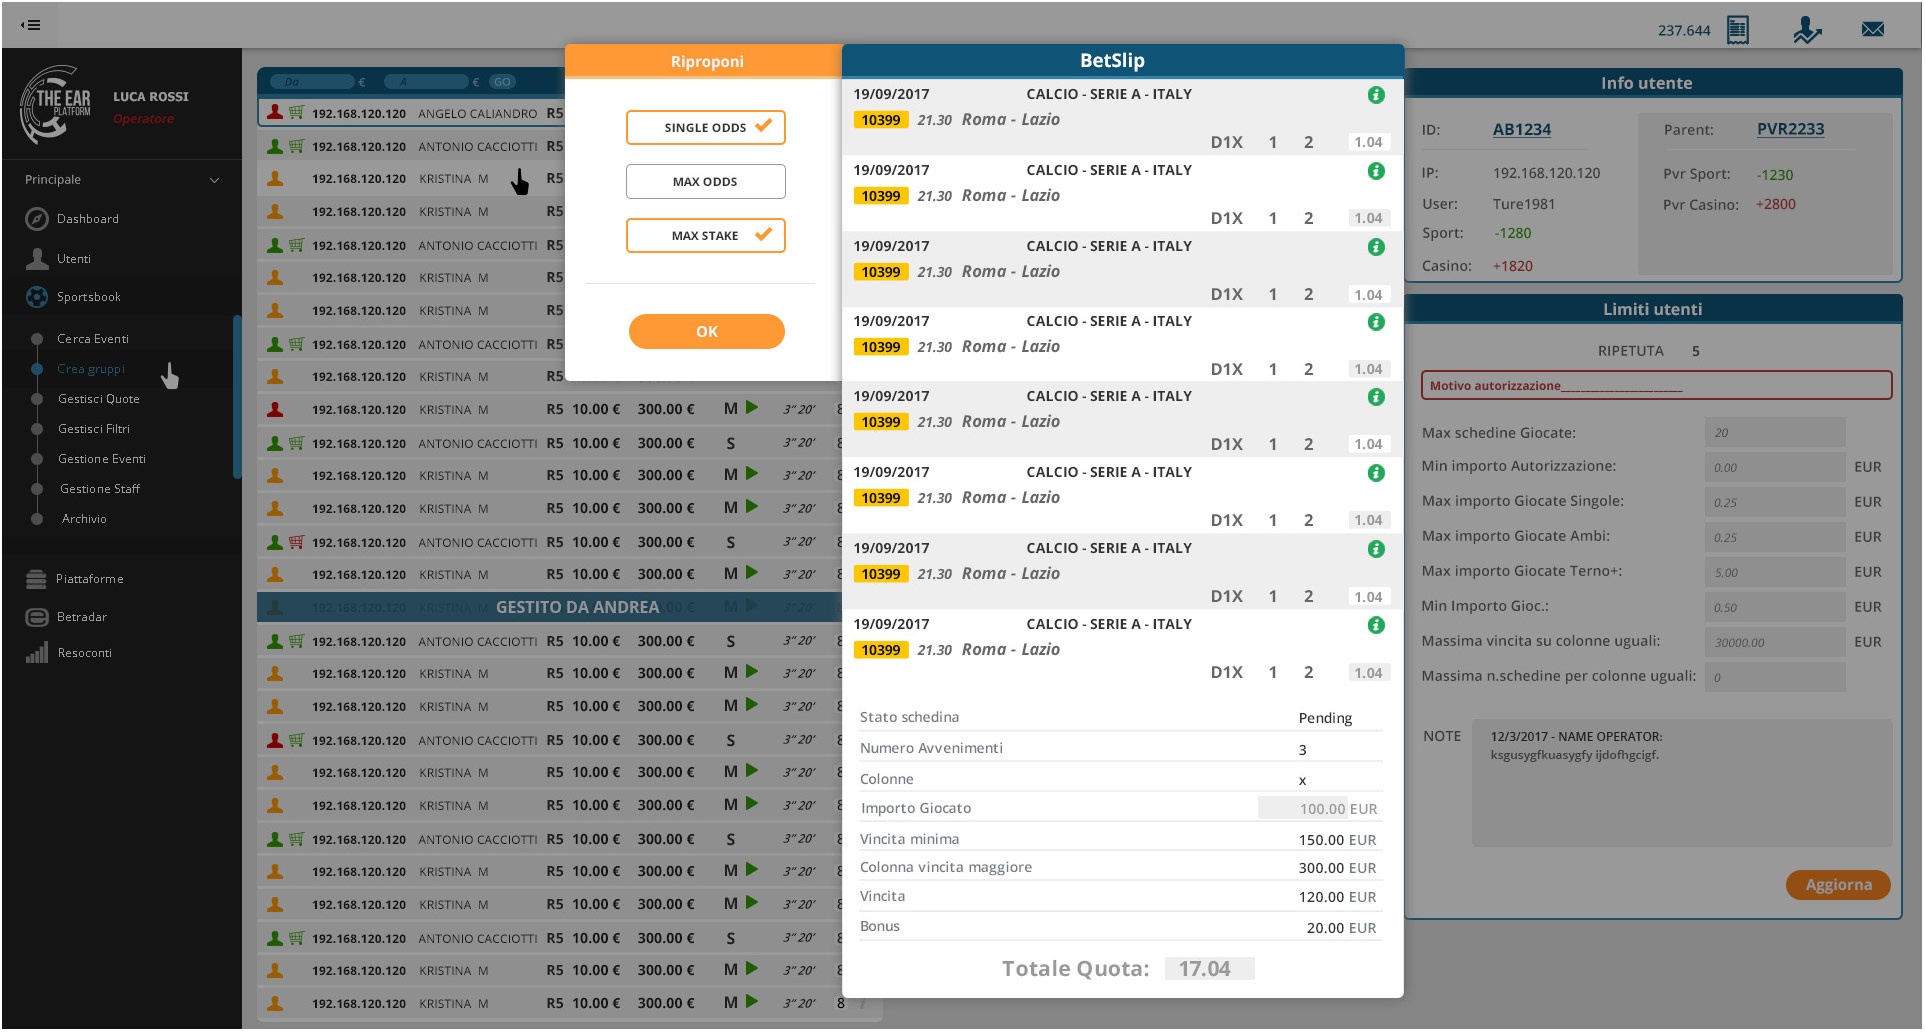Click the NOTE text area

point(1682,782)
